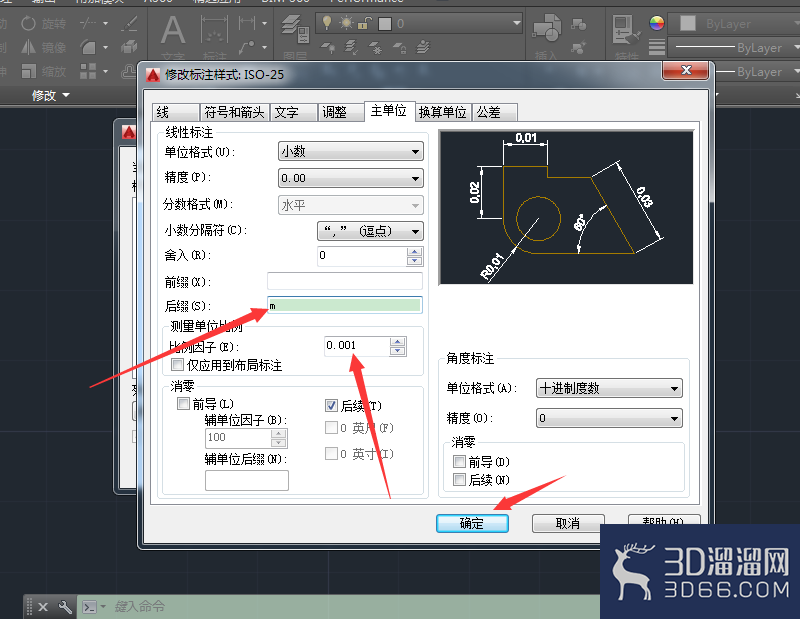Viewport: 800px width, 619px height.
Task: Uncheck linear 后续(T) zero suppression checkbox
Action: pos(331,406)
